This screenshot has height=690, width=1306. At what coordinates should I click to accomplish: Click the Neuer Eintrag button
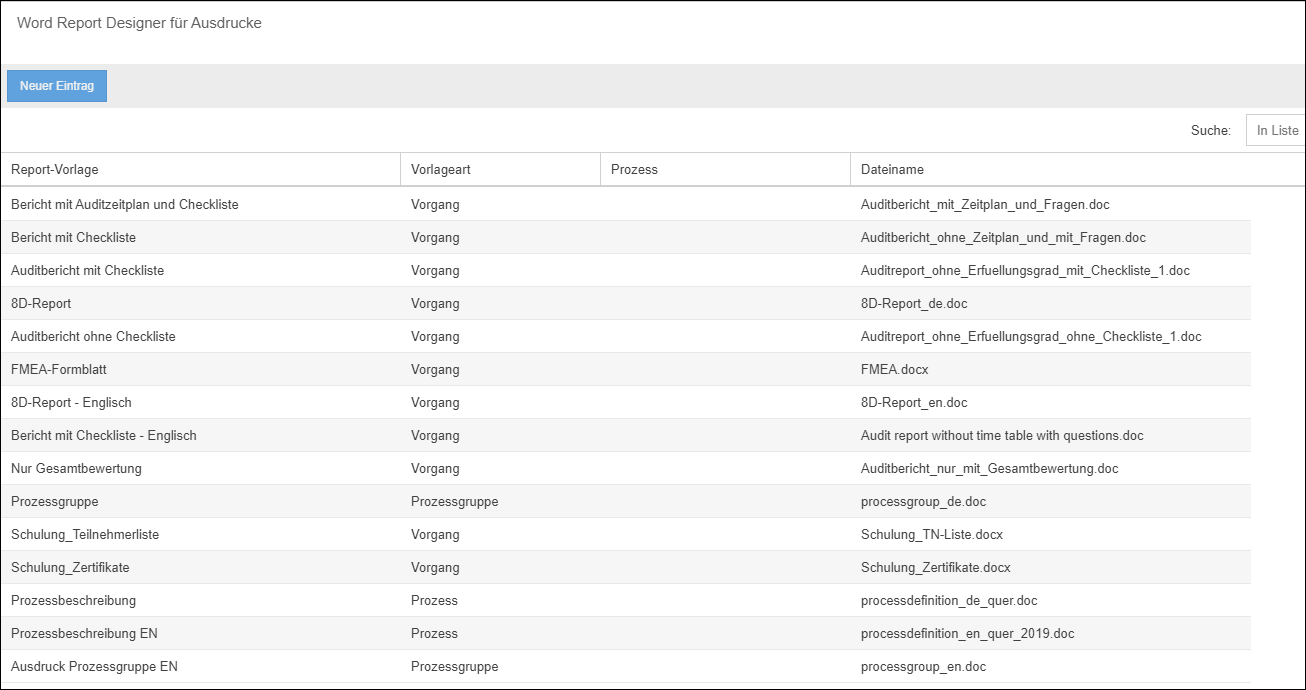(57, 86)
